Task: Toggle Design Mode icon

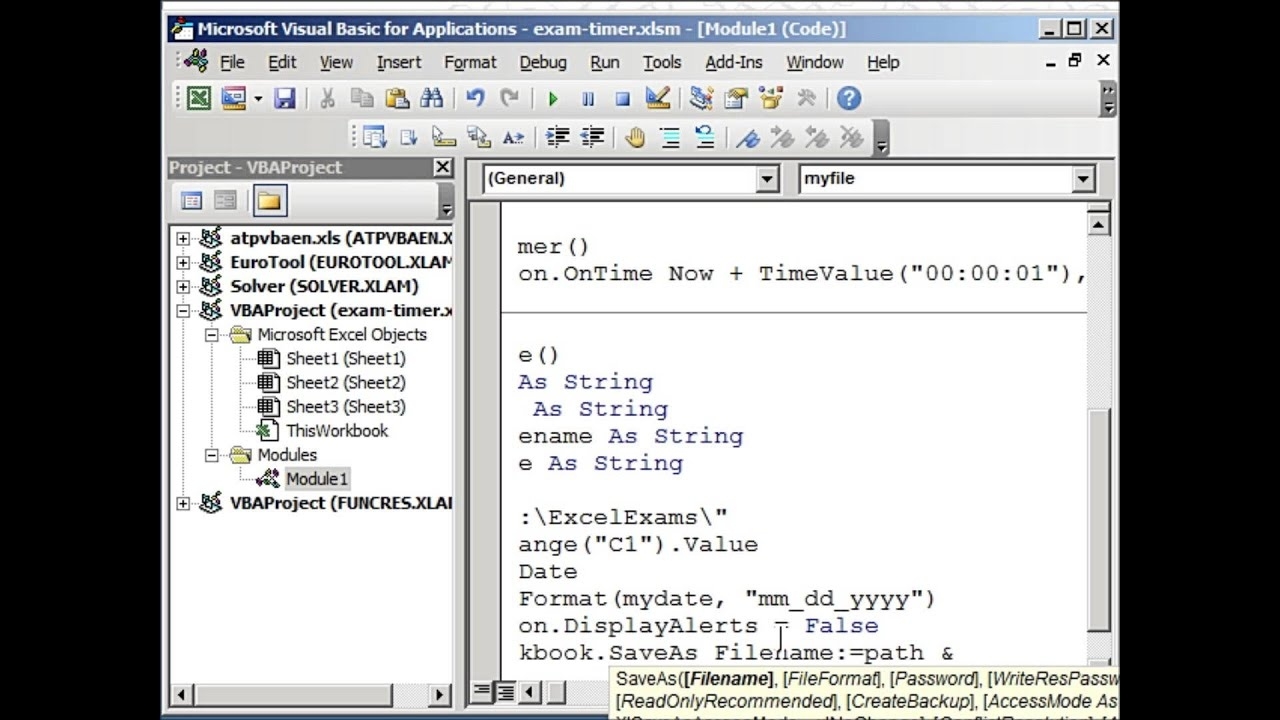Action: tap(657, 98)
